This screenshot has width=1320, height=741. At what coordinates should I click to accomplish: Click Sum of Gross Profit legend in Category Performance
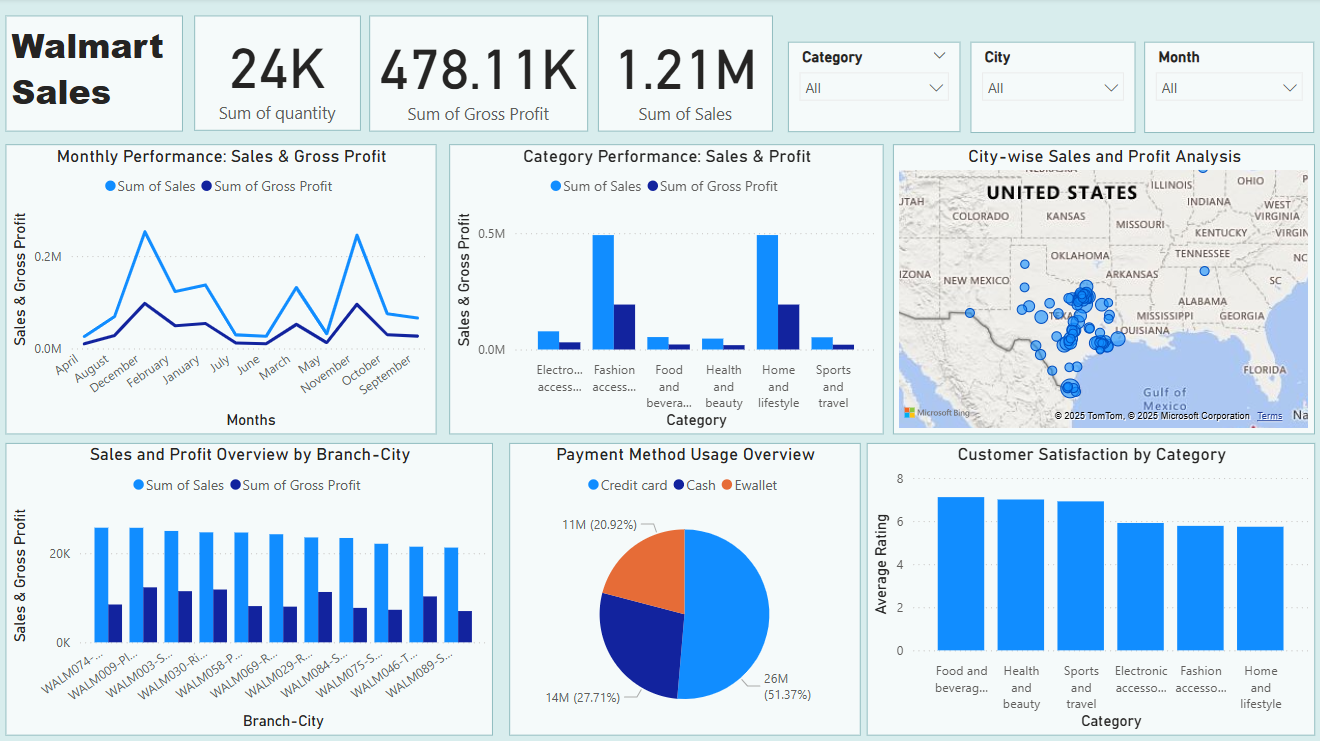713,186
